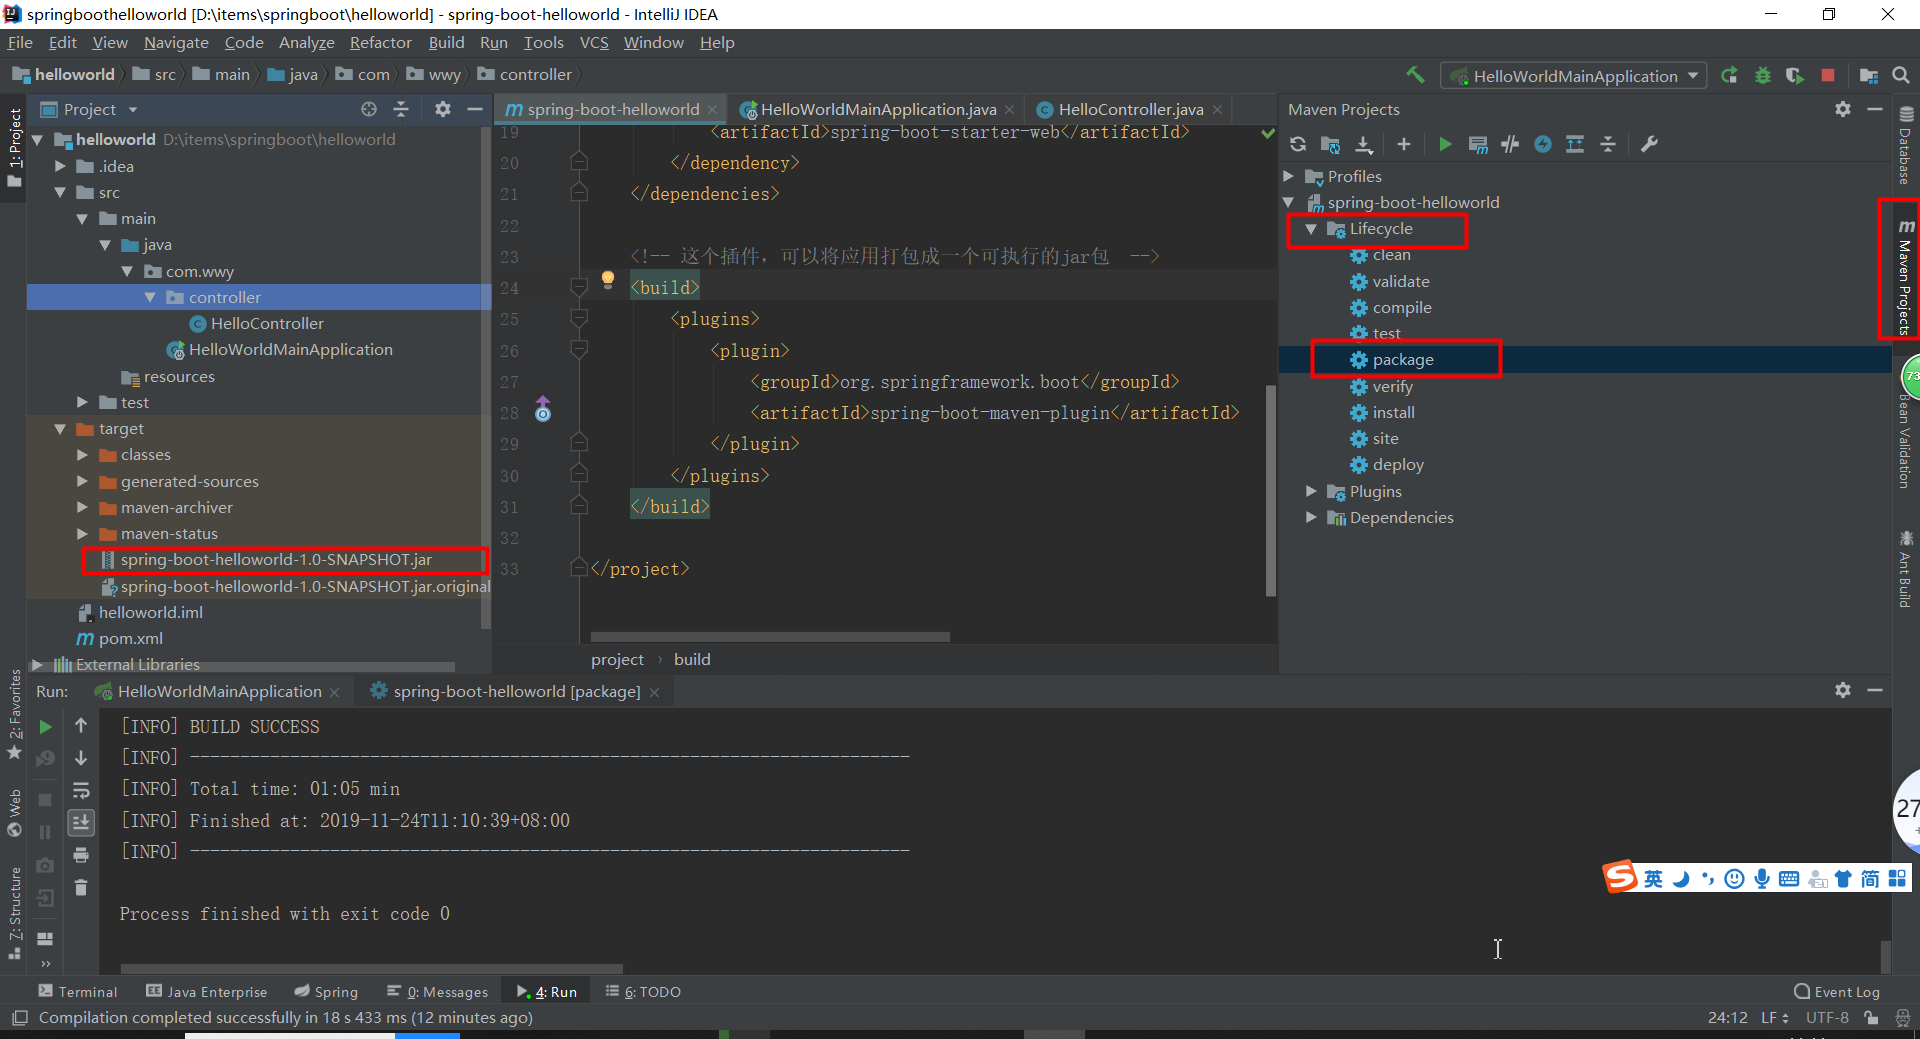Click the intention lightbulb on line 24
Screen dimensions: 1920x1039
tap(608, 280)
